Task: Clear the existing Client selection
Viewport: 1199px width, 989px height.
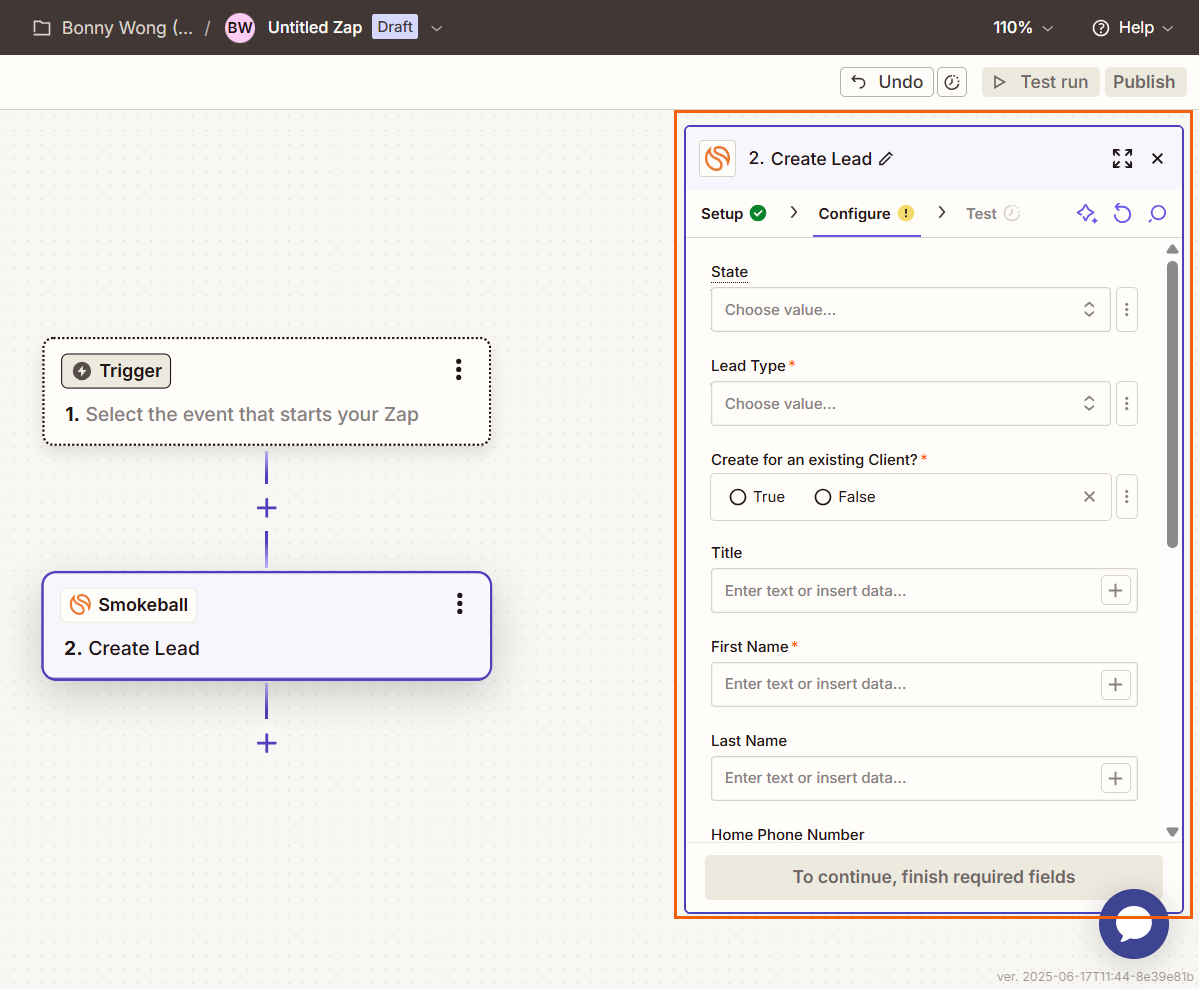Action: [1089, 497]
